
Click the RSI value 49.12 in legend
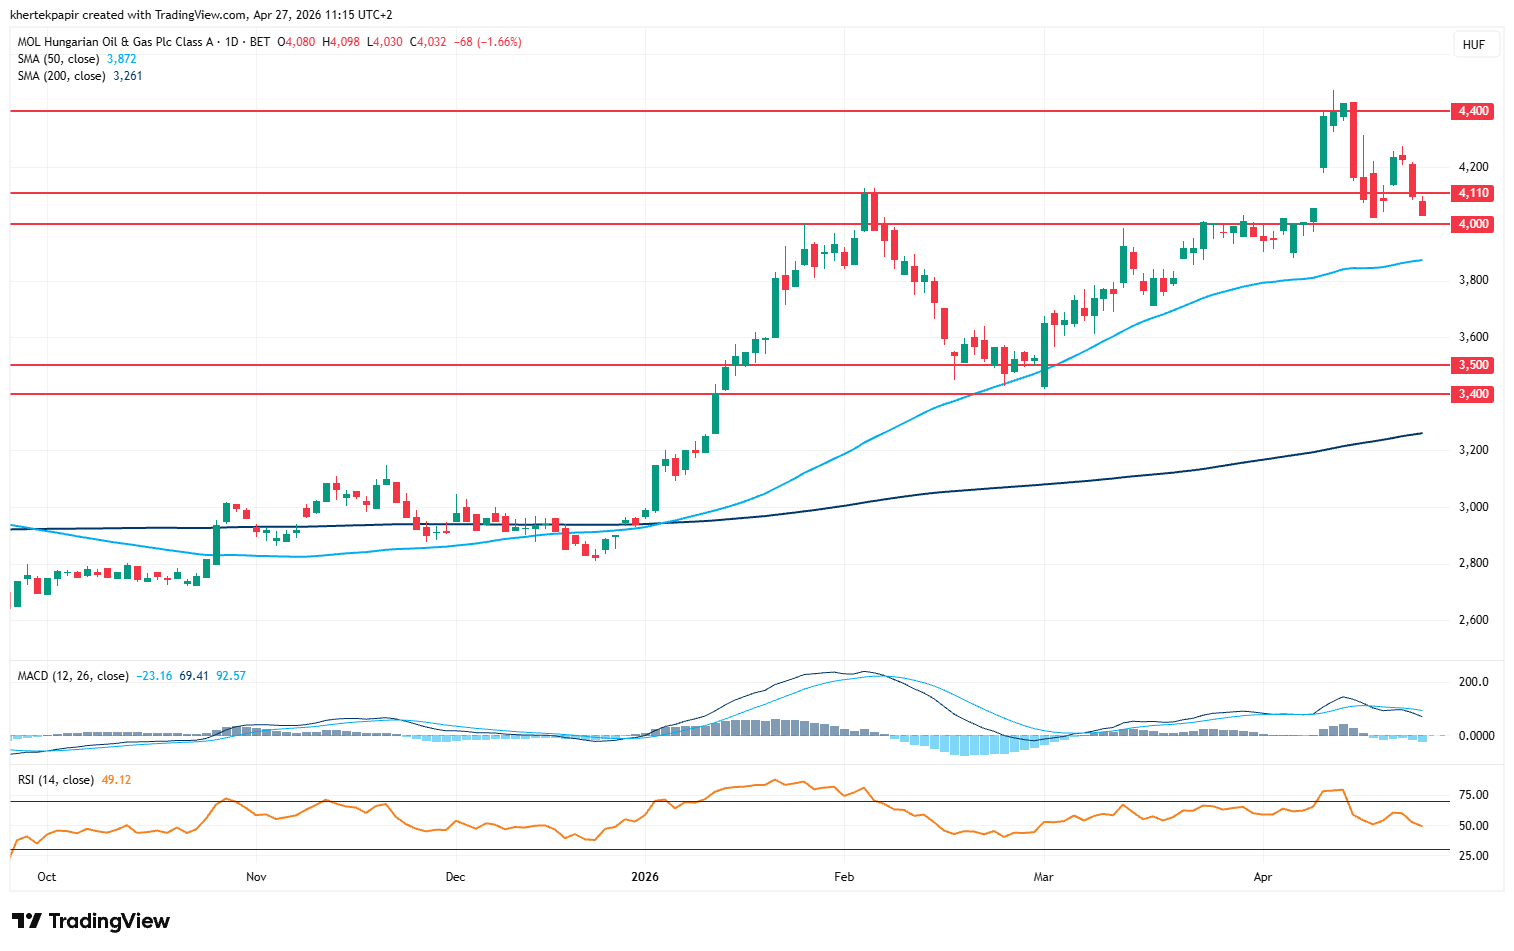pos(116,780)
